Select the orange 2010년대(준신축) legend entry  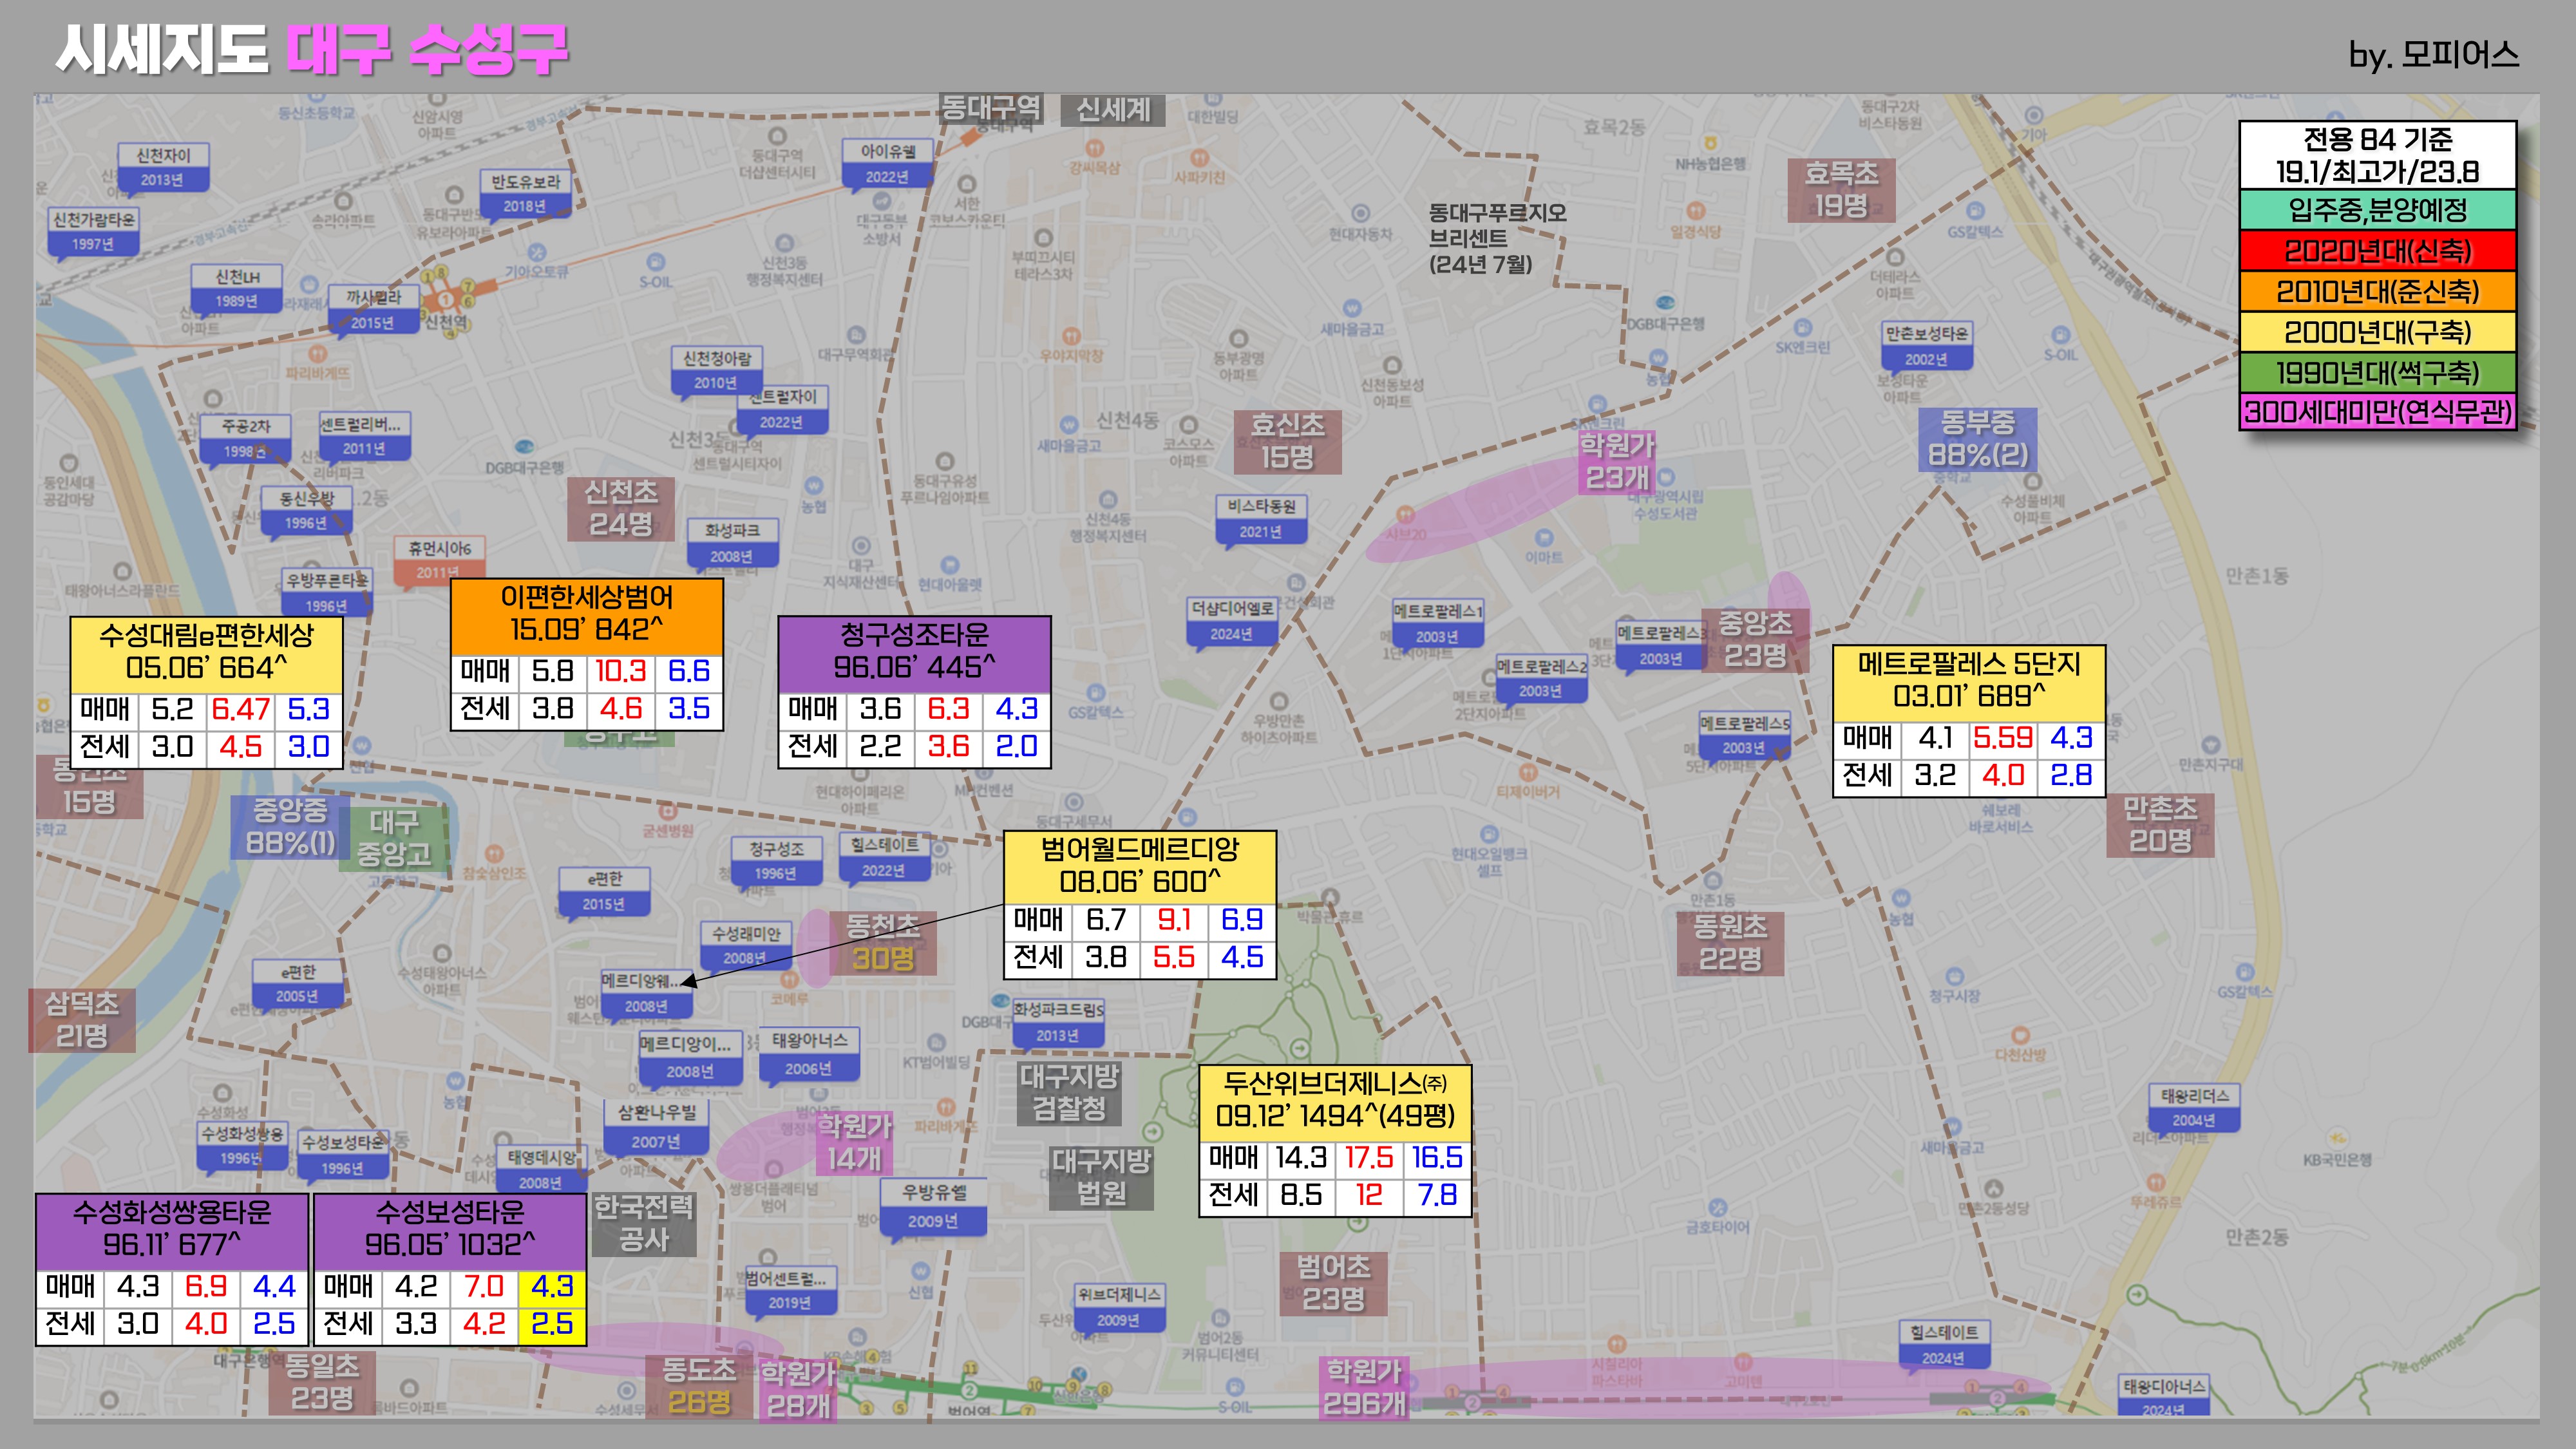click(2377, 292)
